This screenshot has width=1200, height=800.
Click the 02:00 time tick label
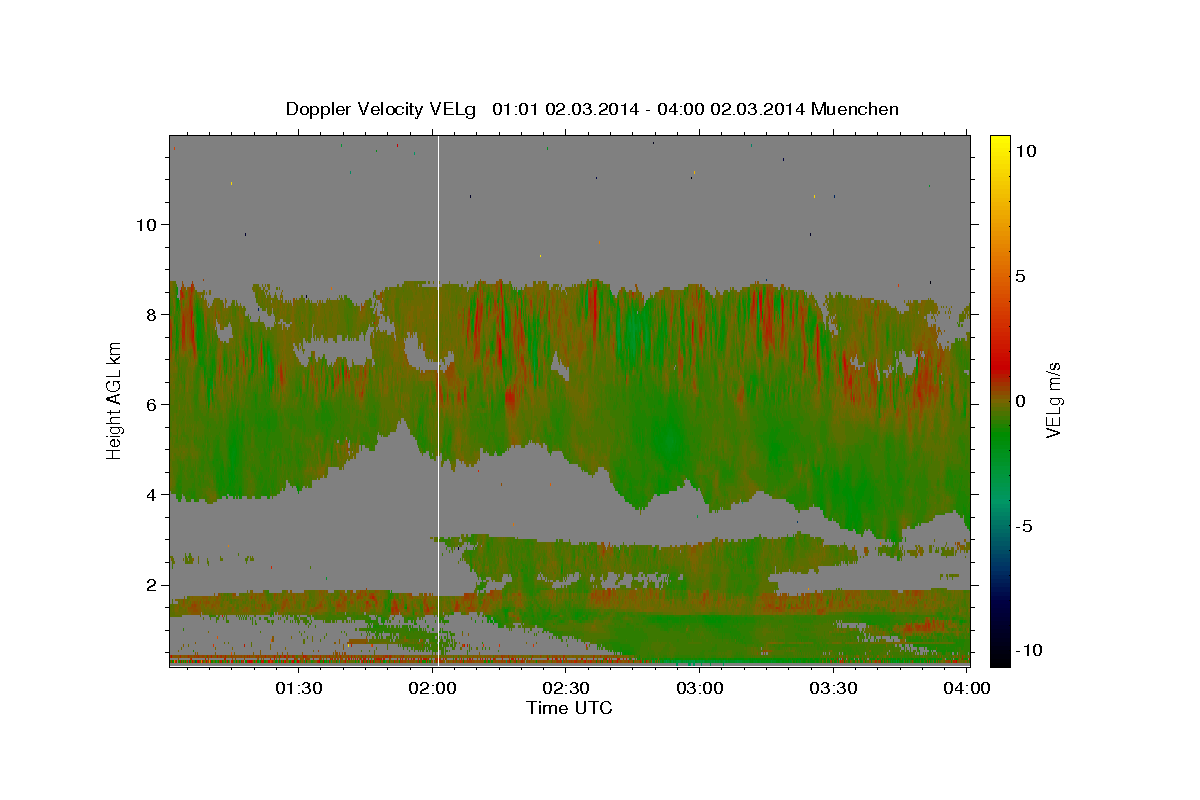(x=432, y=688)
